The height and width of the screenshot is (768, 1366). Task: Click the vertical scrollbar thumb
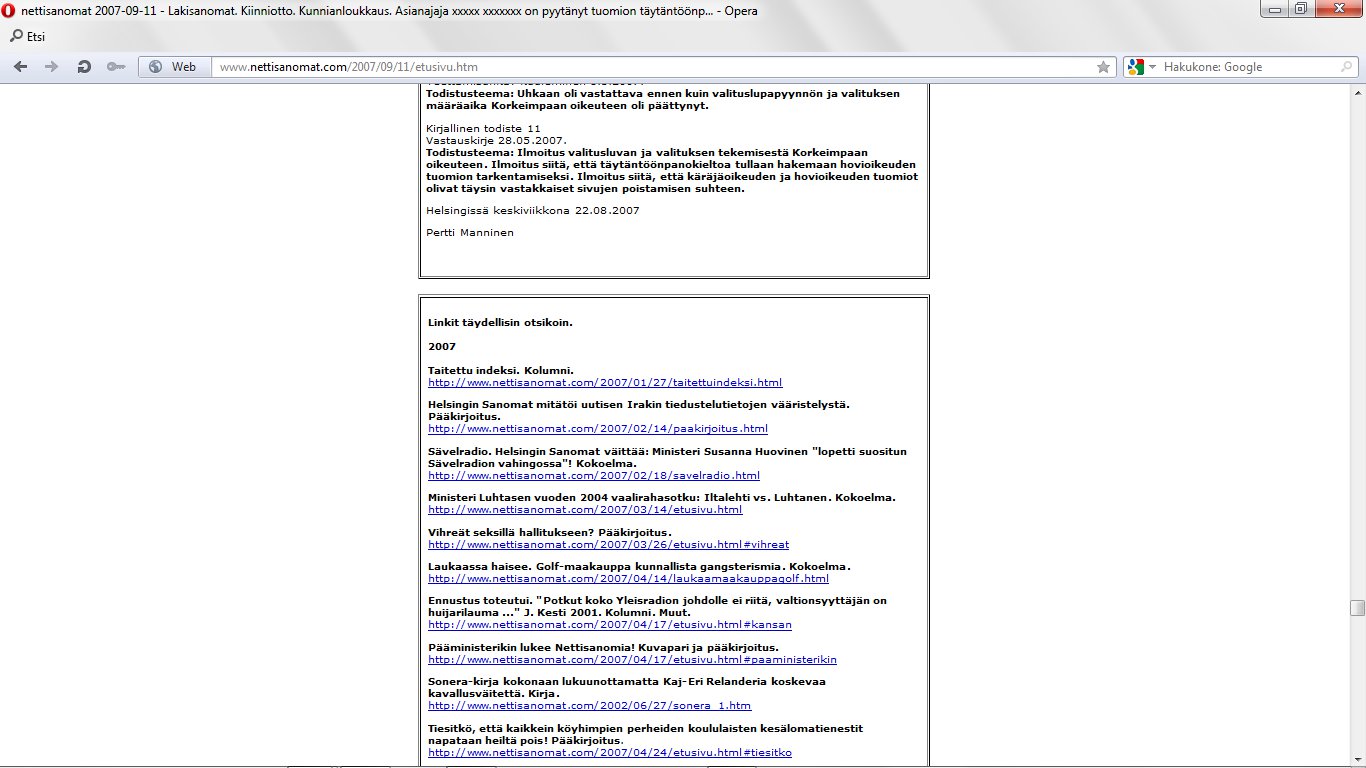pos(1357,608)
